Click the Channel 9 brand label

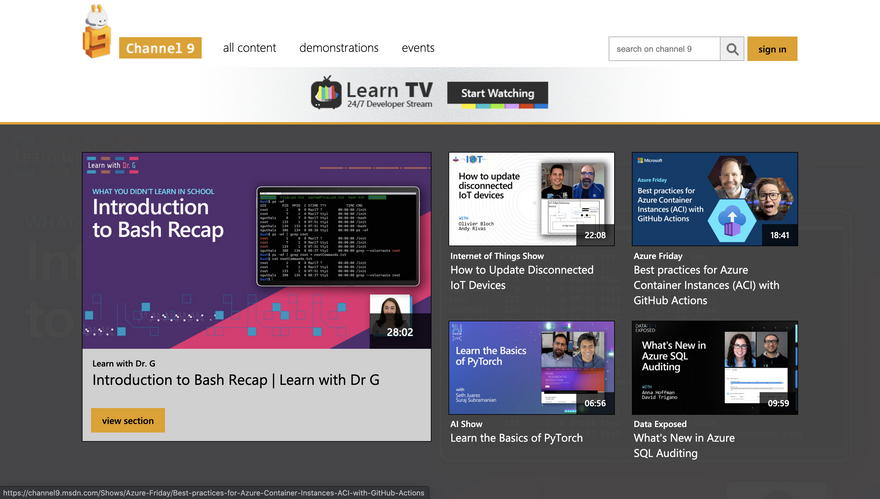(160, 48)
